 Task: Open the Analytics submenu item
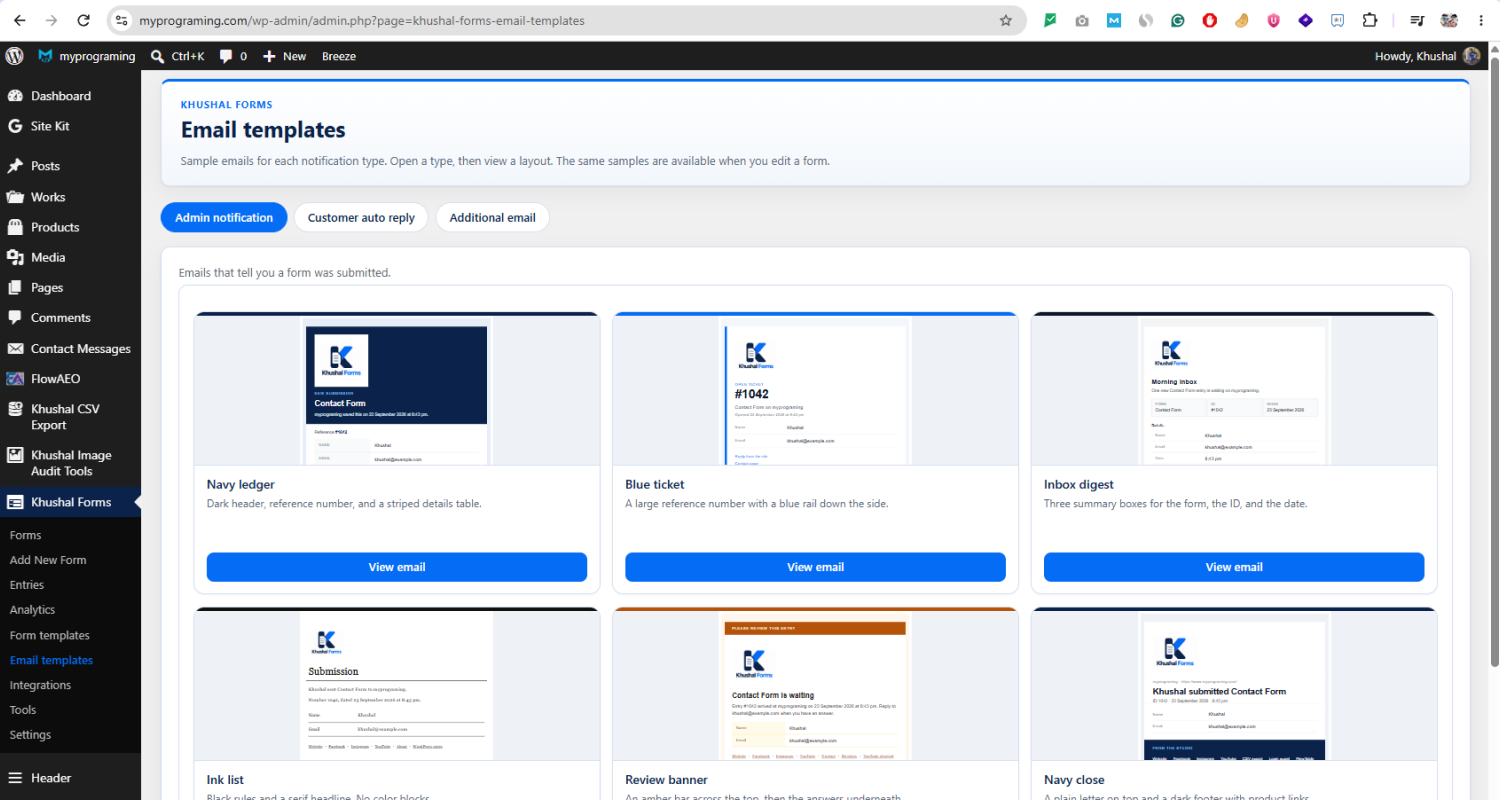(32, 610)
